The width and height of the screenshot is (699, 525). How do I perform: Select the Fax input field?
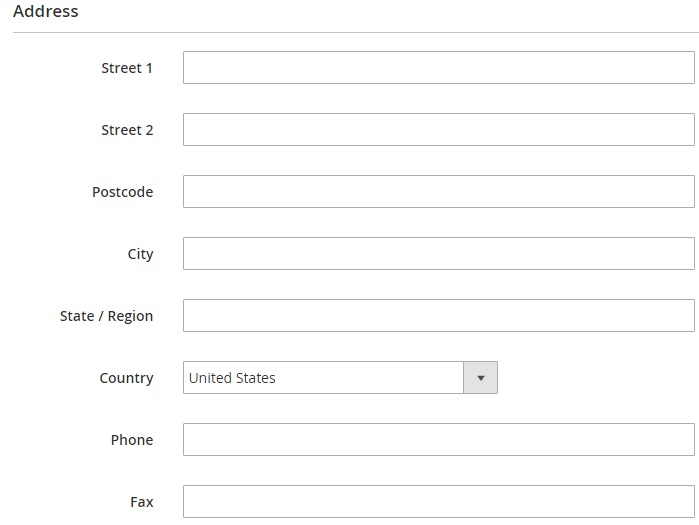[438, 501]
